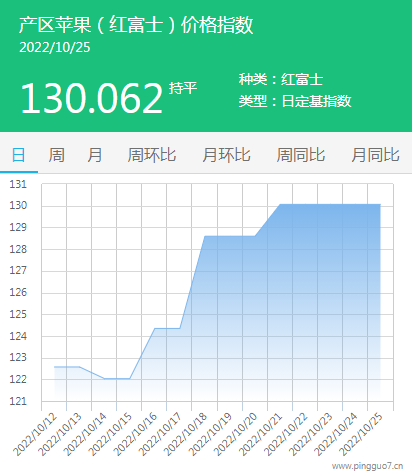The height and width of the screenshot is (475, 412).
Task: Click the 131 y-axis label
Action: tap(18, 184)
